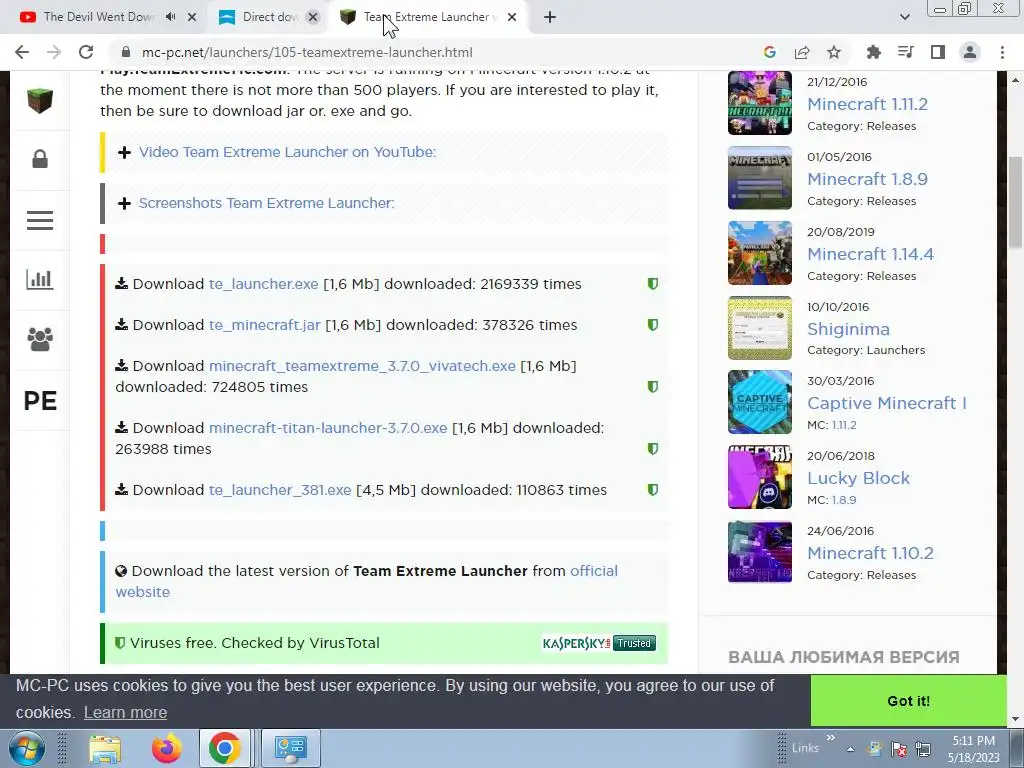Open the Minecraft 1.14.4 sidebar link
The height and width of the screenshot is (768, 1024).
pos(871,254)
